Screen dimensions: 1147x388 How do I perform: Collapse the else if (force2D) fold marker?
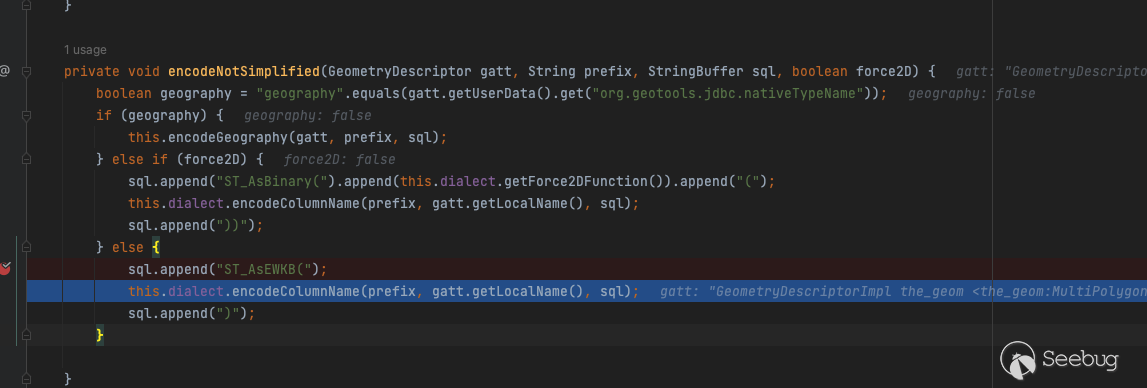point(26,160)
